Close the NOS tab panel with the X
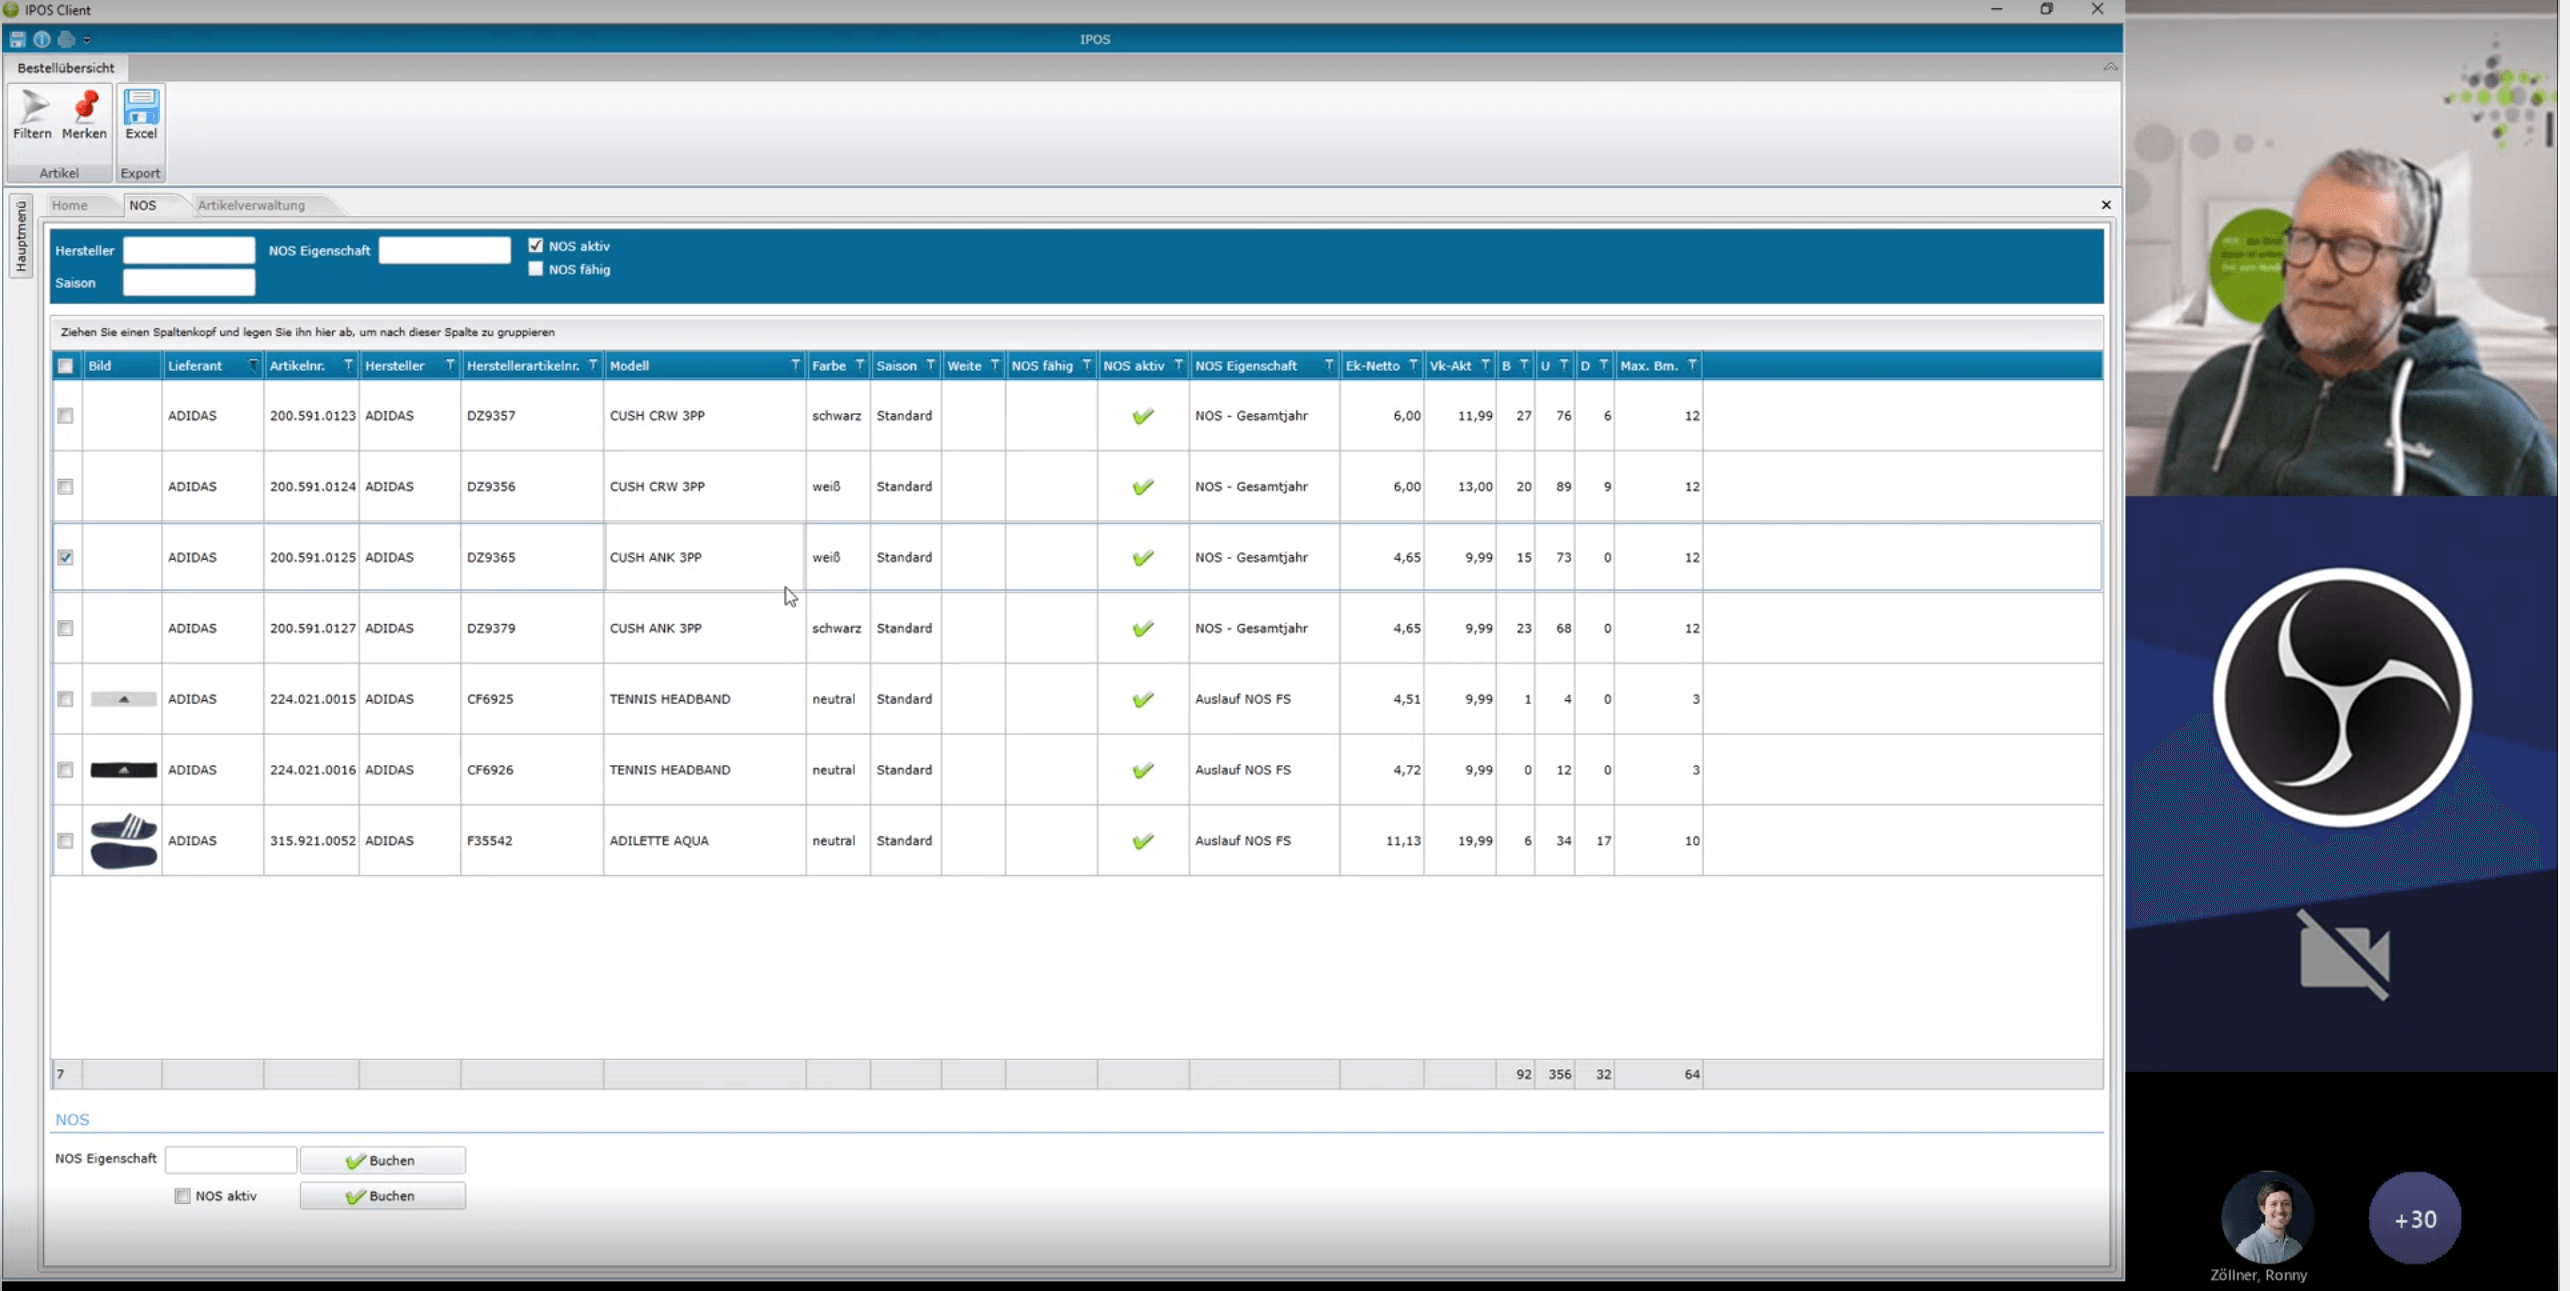Screen dimensions: 2570x1291 pyautogui.click(x=2106, y=205)
